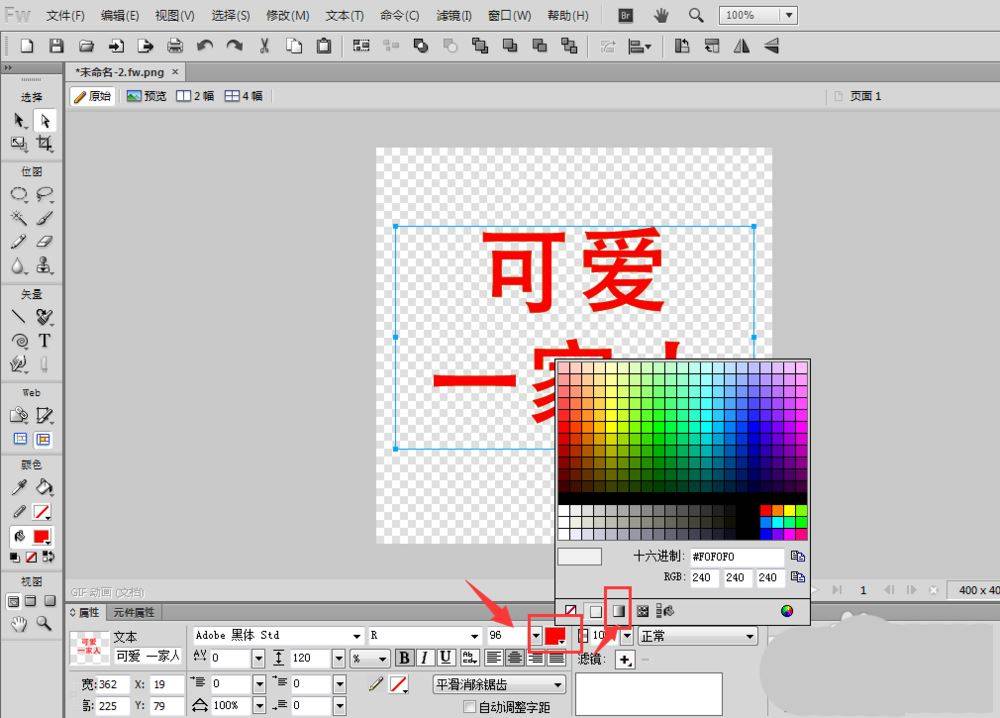The width and height of the screenshot is (1000, 718).
Task: Open the 正常 blend mode dropdown
Action: 749,636
